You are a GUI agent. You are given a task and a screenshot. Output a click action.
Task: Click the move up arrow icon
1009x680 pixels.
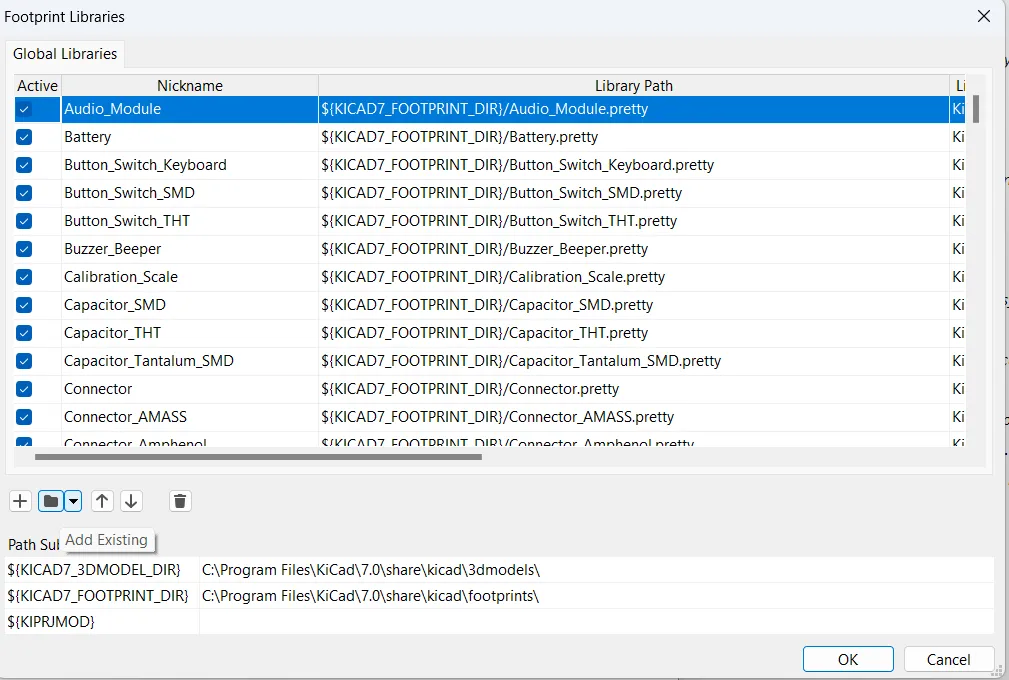(102, 501)
